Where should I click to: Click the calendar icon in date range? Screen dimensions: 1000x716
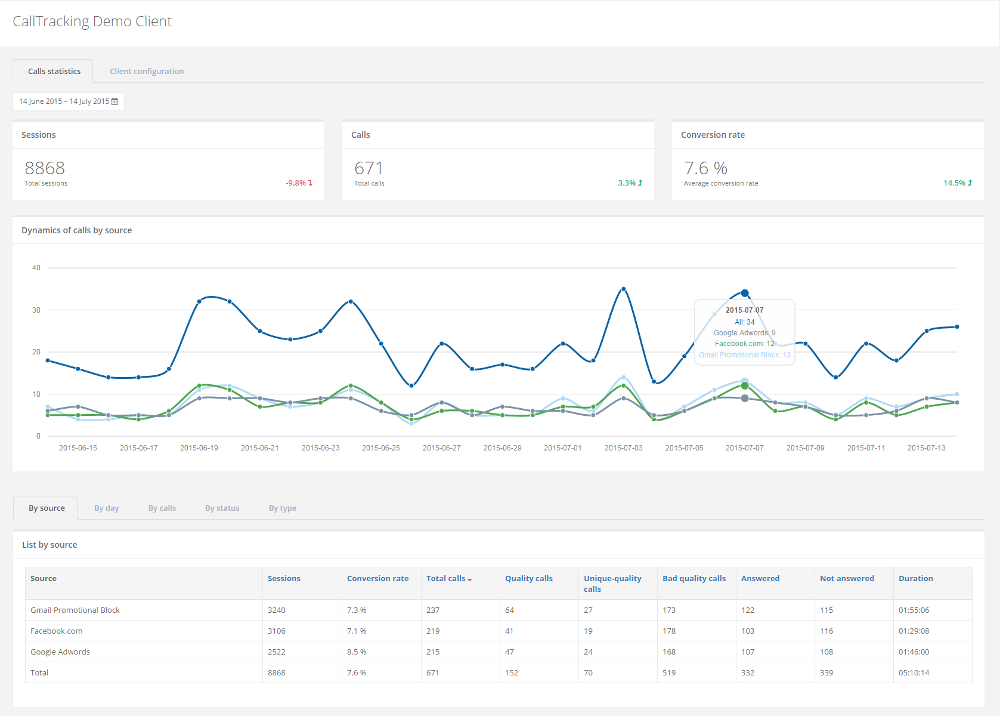pos(114,101)
